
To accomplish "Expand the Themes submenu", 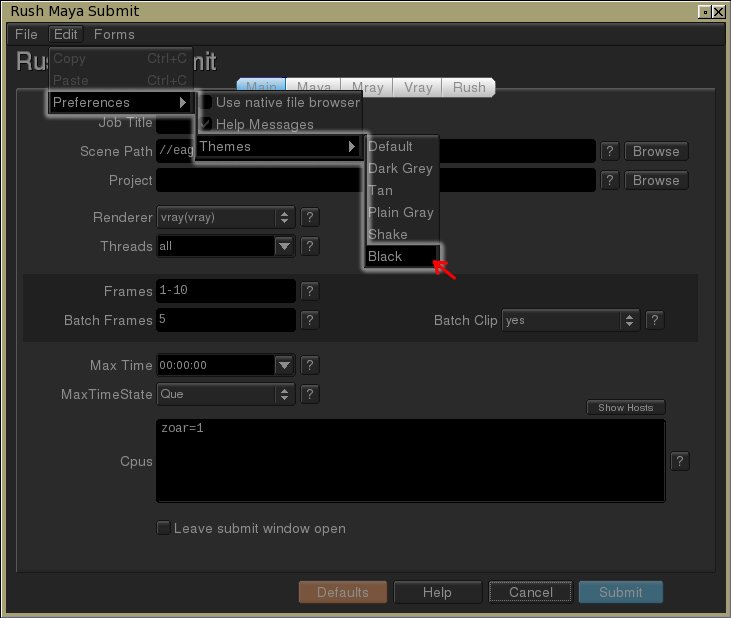I will pos(279,147).
